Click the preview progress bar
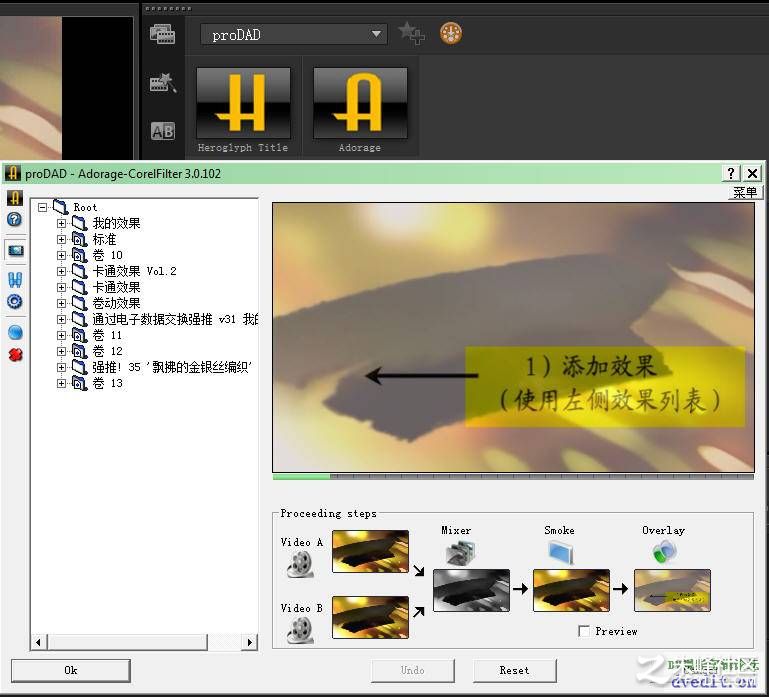769x697 pixels. (513, 476)
